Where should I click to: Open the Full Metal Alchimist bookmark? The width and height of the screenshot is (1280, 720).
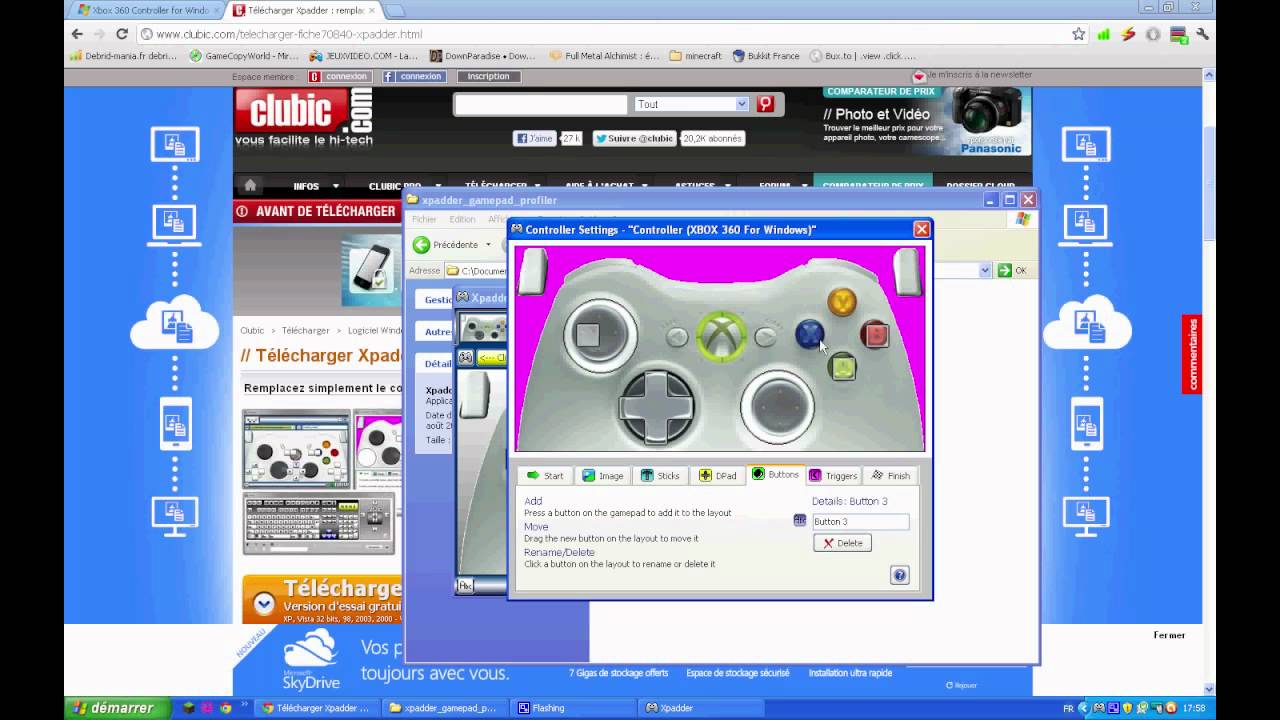604,56
